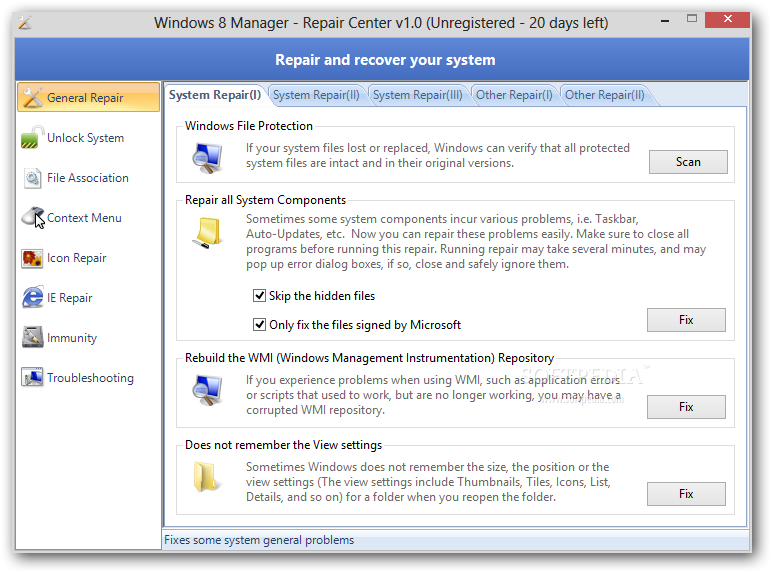Click status bar text 'Fixes some system general problems'
772x573 pixels.
click(x=259, y=540)
